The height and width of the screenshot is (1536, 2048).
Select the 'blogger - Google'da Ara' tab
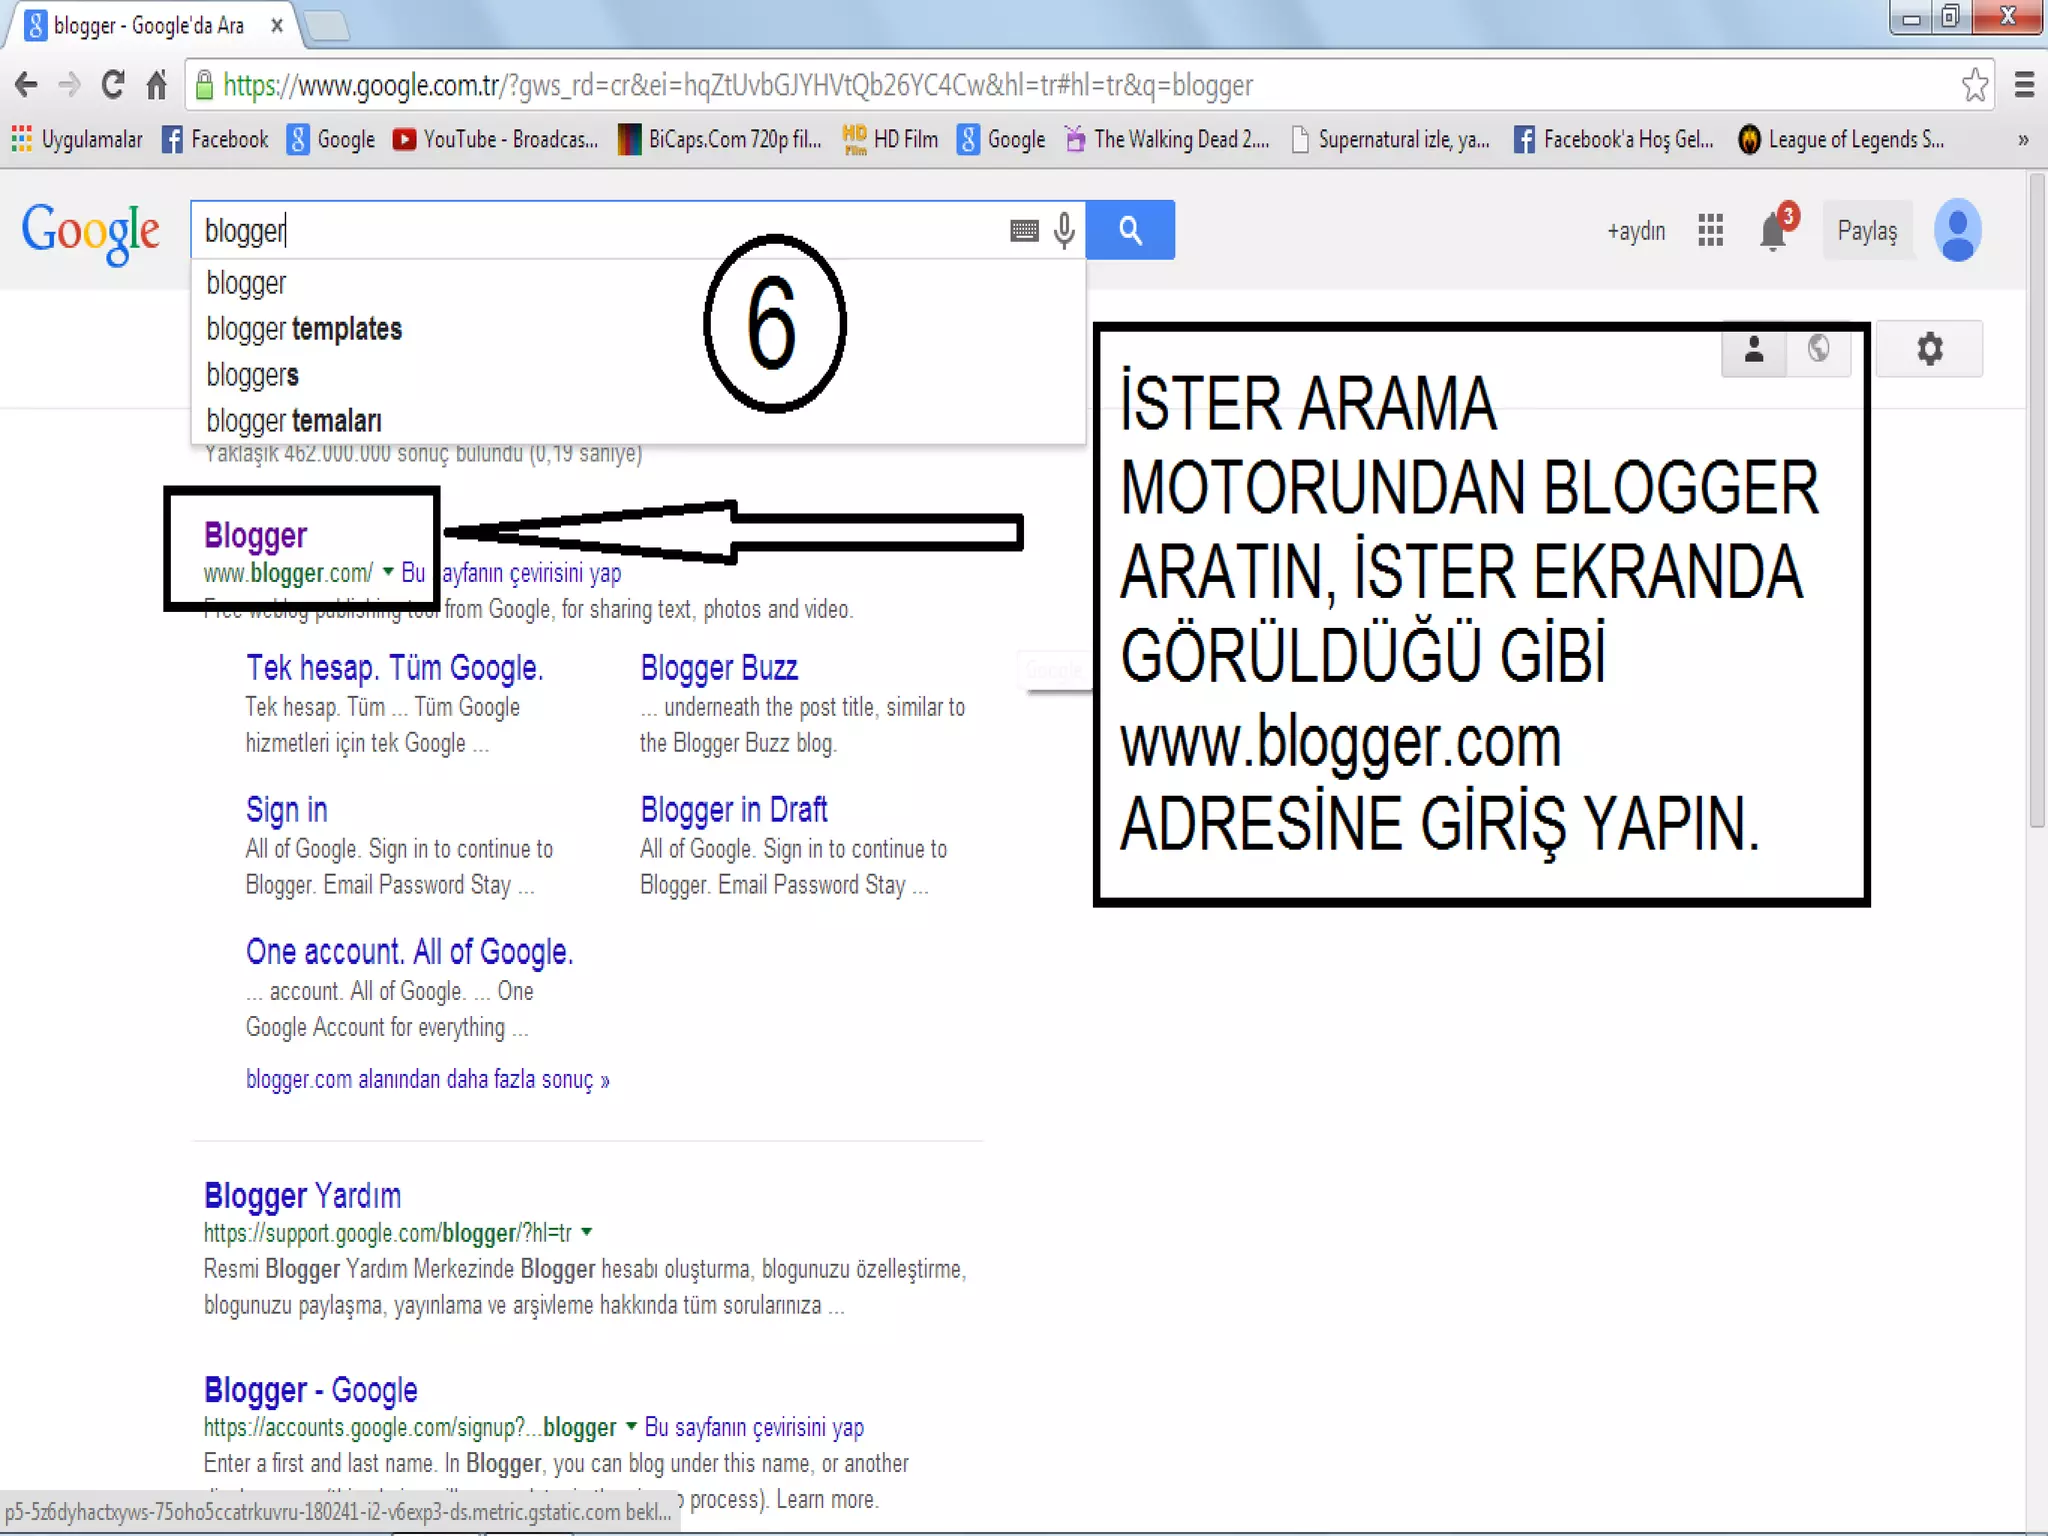pyautogui.click(x=150, y=25)
